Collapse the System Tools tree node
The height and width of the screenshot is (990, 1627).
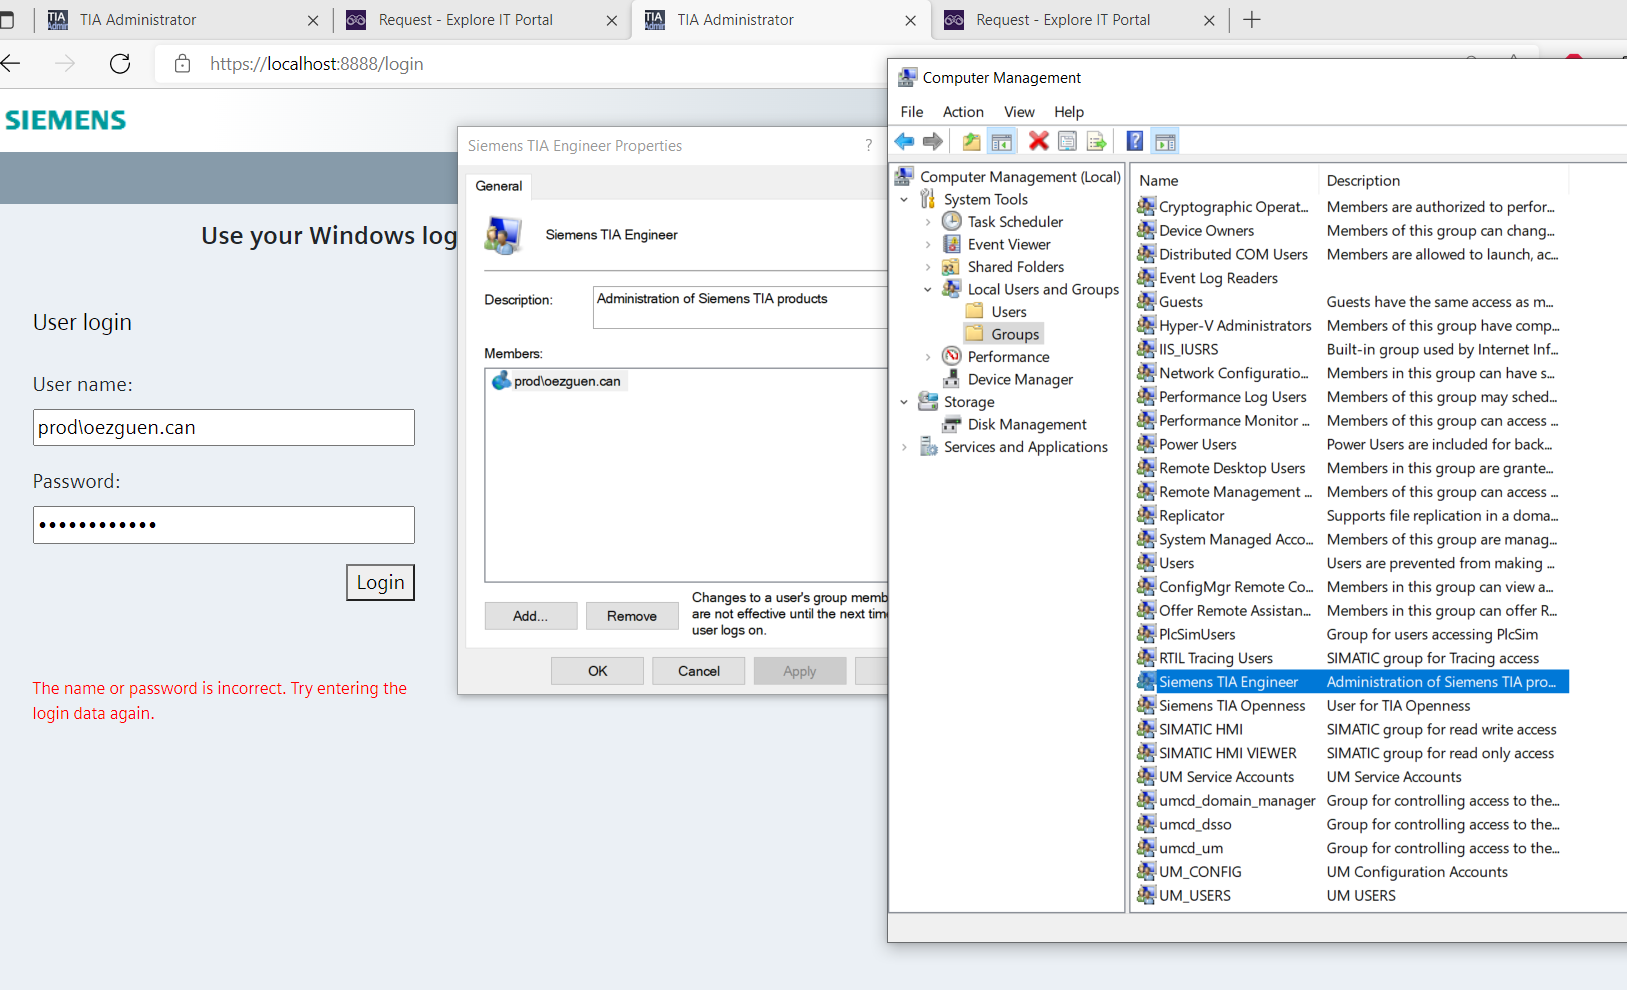click(904, 199)
